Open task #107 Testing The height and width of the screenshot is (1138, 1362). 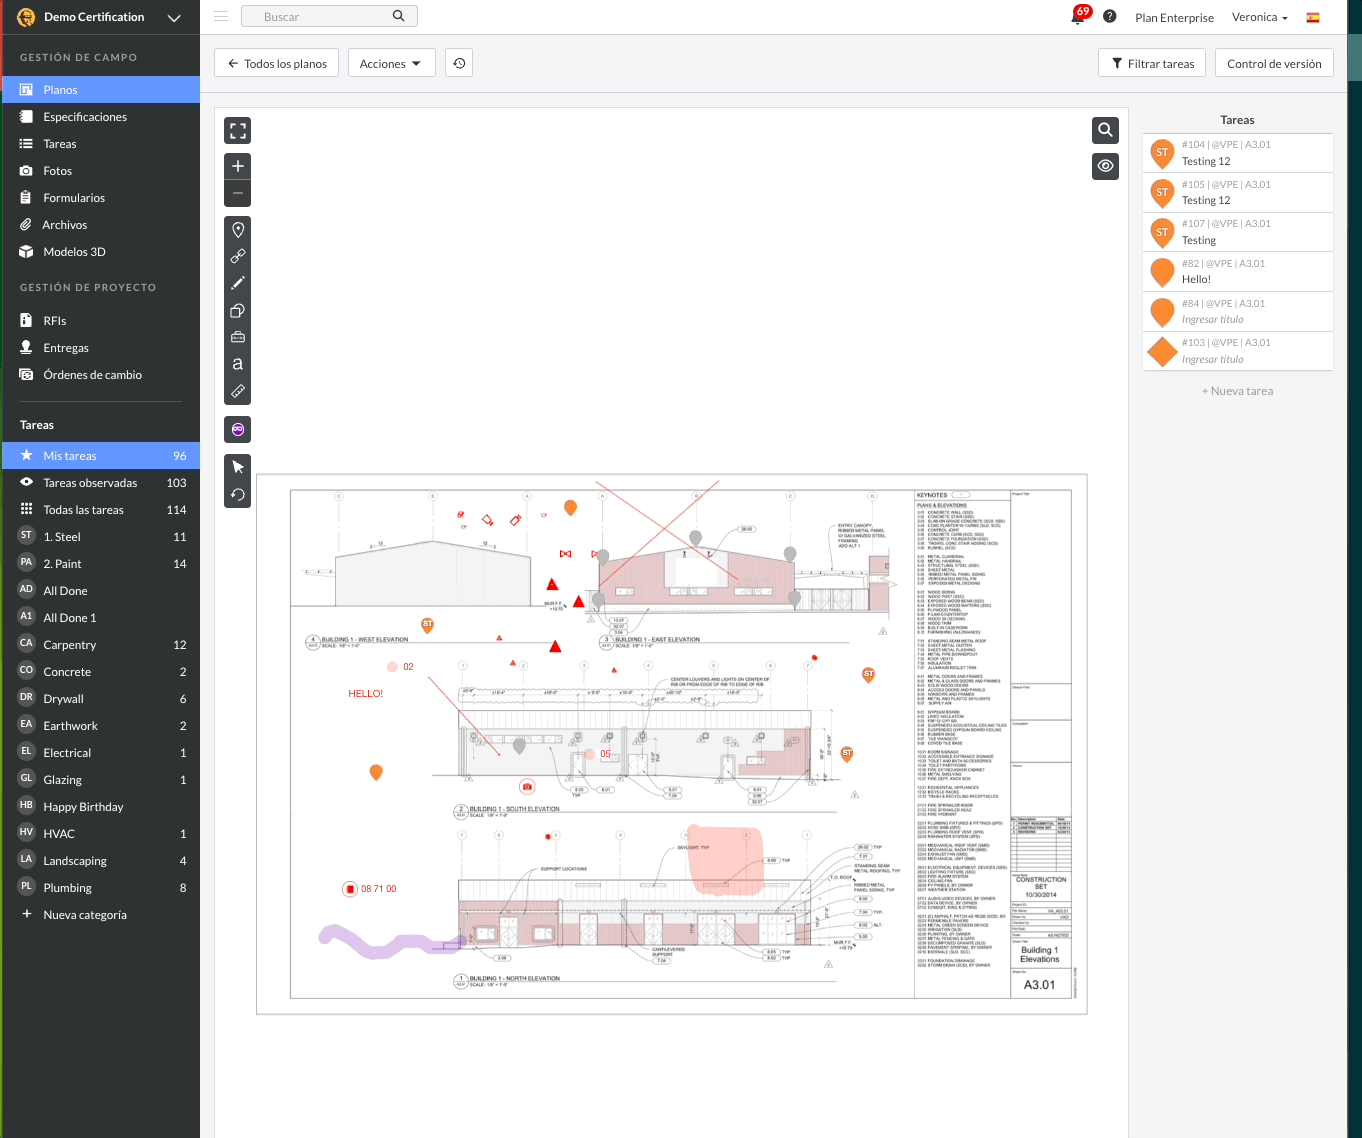click(1238, 232)
